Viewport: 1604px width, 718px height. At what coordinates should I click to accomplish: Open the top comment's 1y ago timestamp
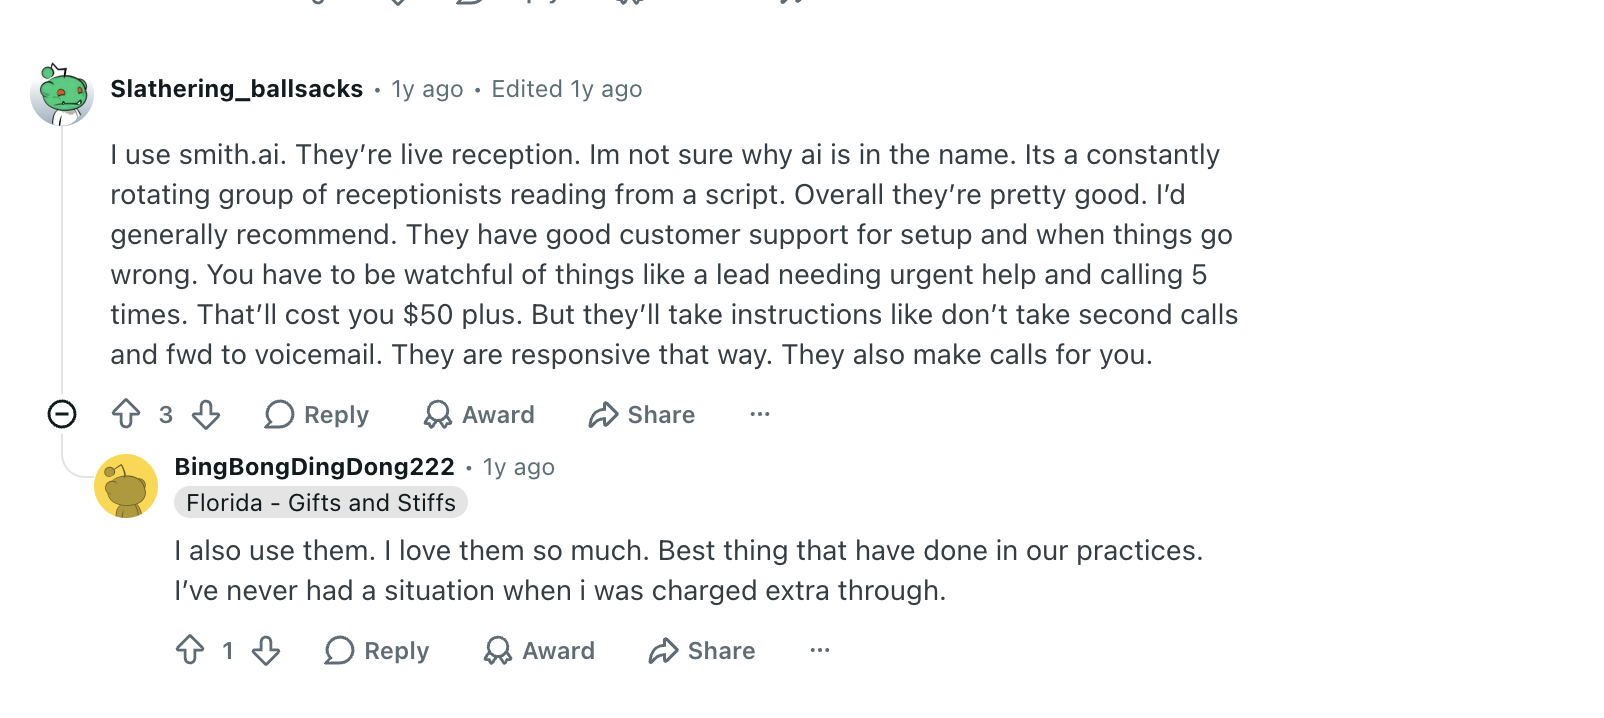[x=428, y=89]
